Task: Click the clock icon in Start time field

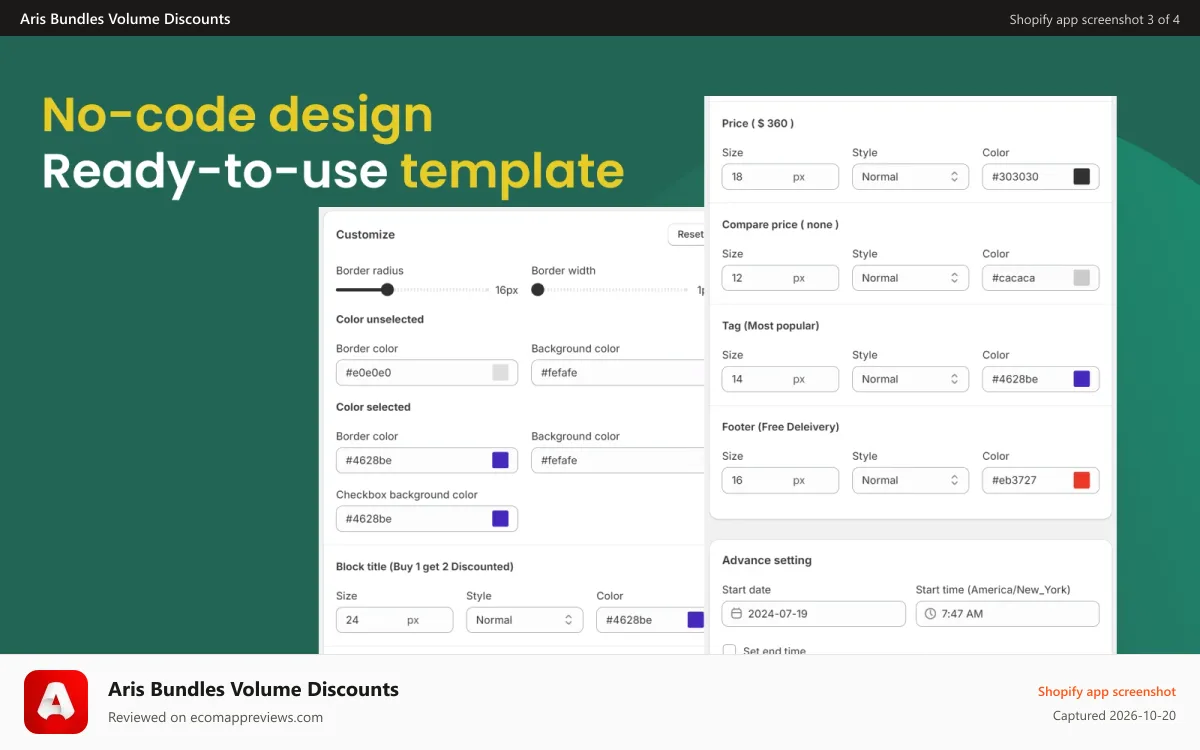Action: [x=930, y=613]
